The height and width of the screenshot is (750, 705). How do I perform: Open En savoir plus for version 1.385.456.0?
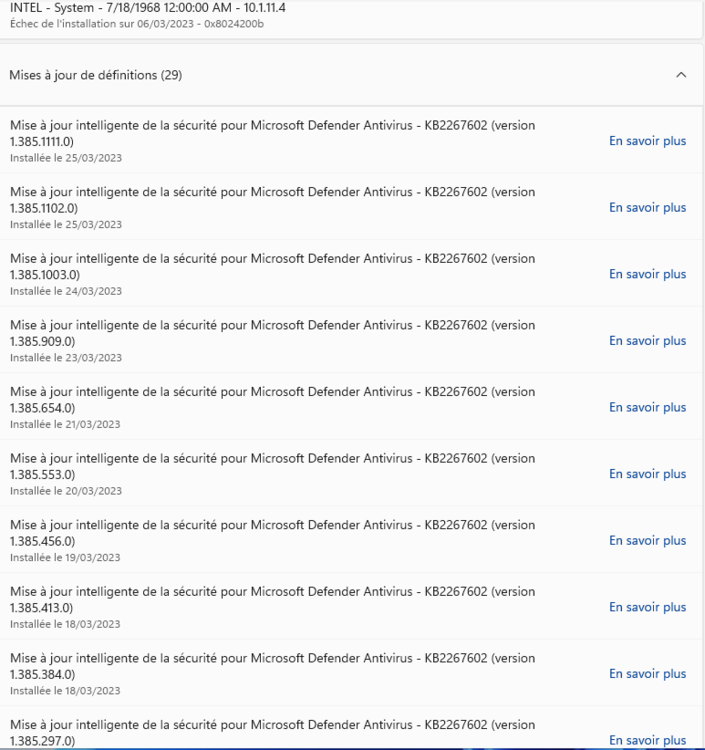(x=647, y=541)
